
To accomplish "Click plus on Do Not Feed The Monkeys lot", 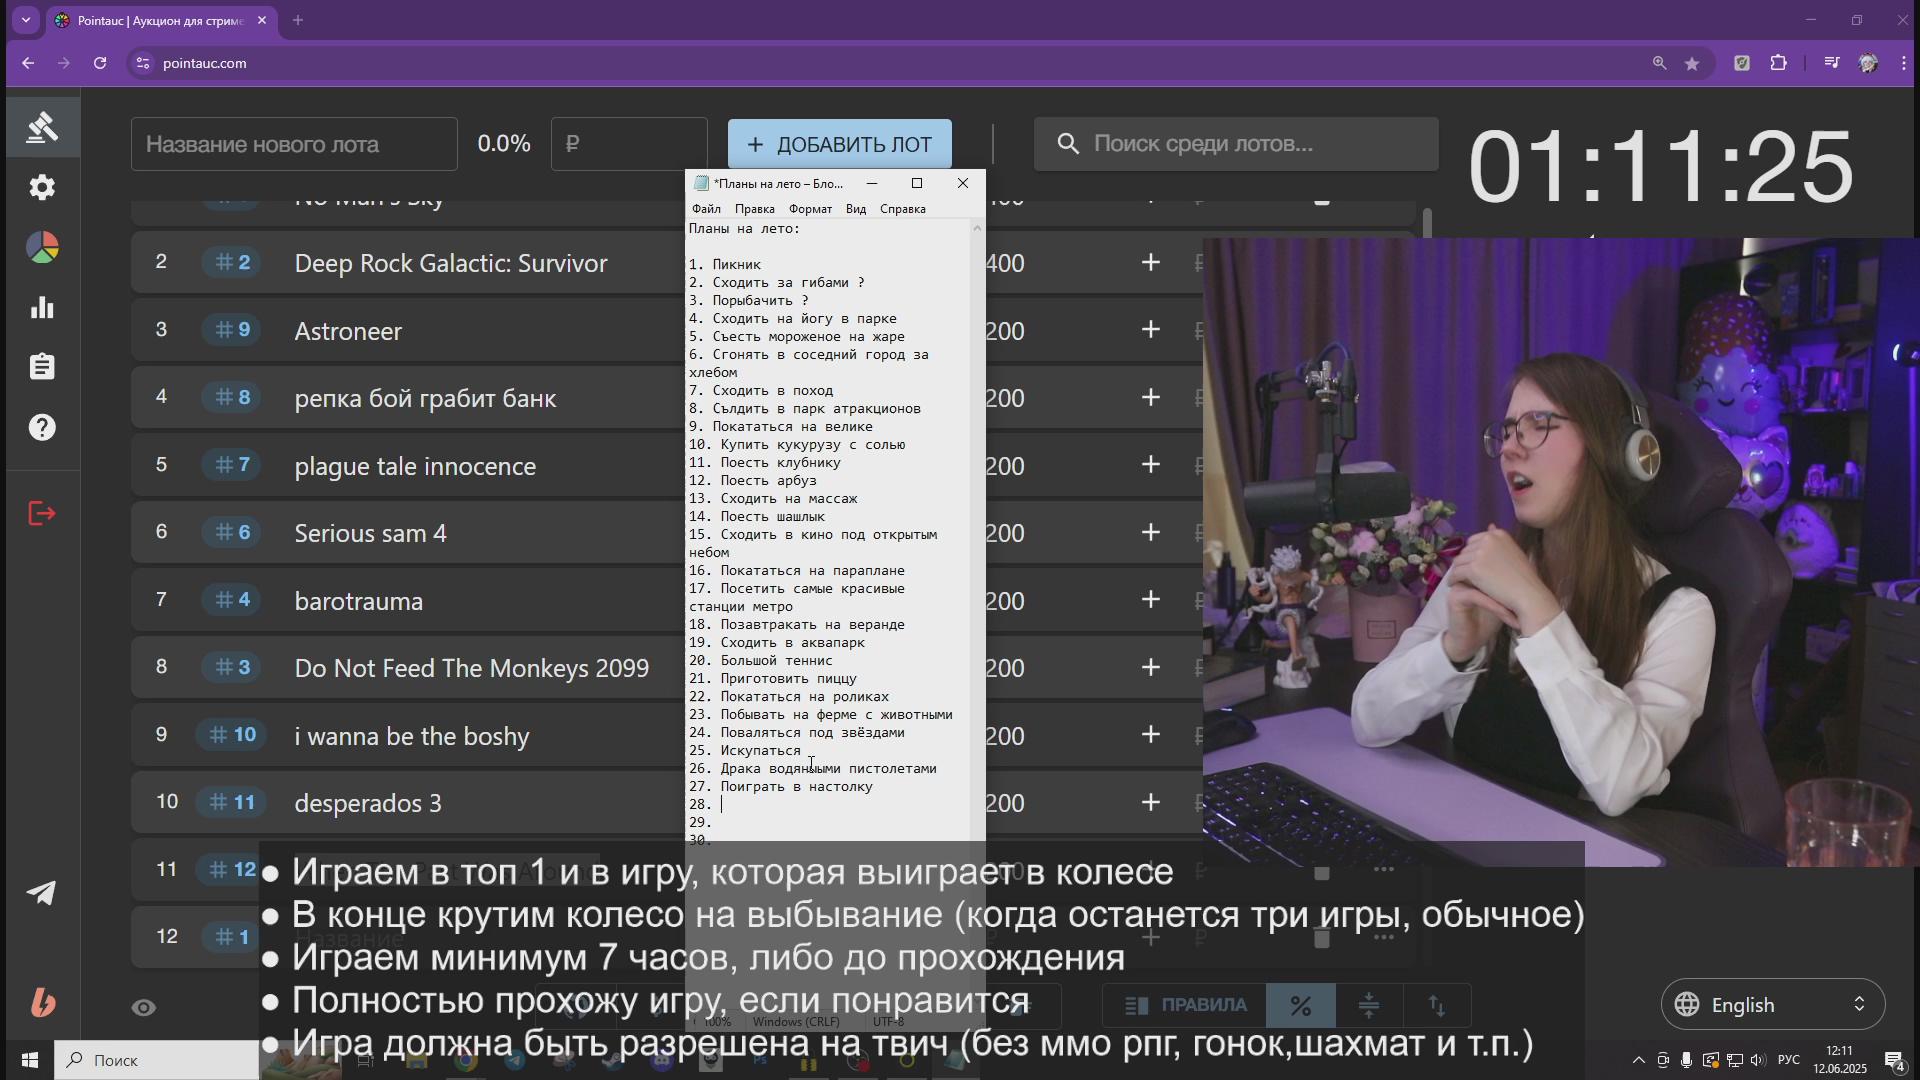I will [x=1151, y=667].
